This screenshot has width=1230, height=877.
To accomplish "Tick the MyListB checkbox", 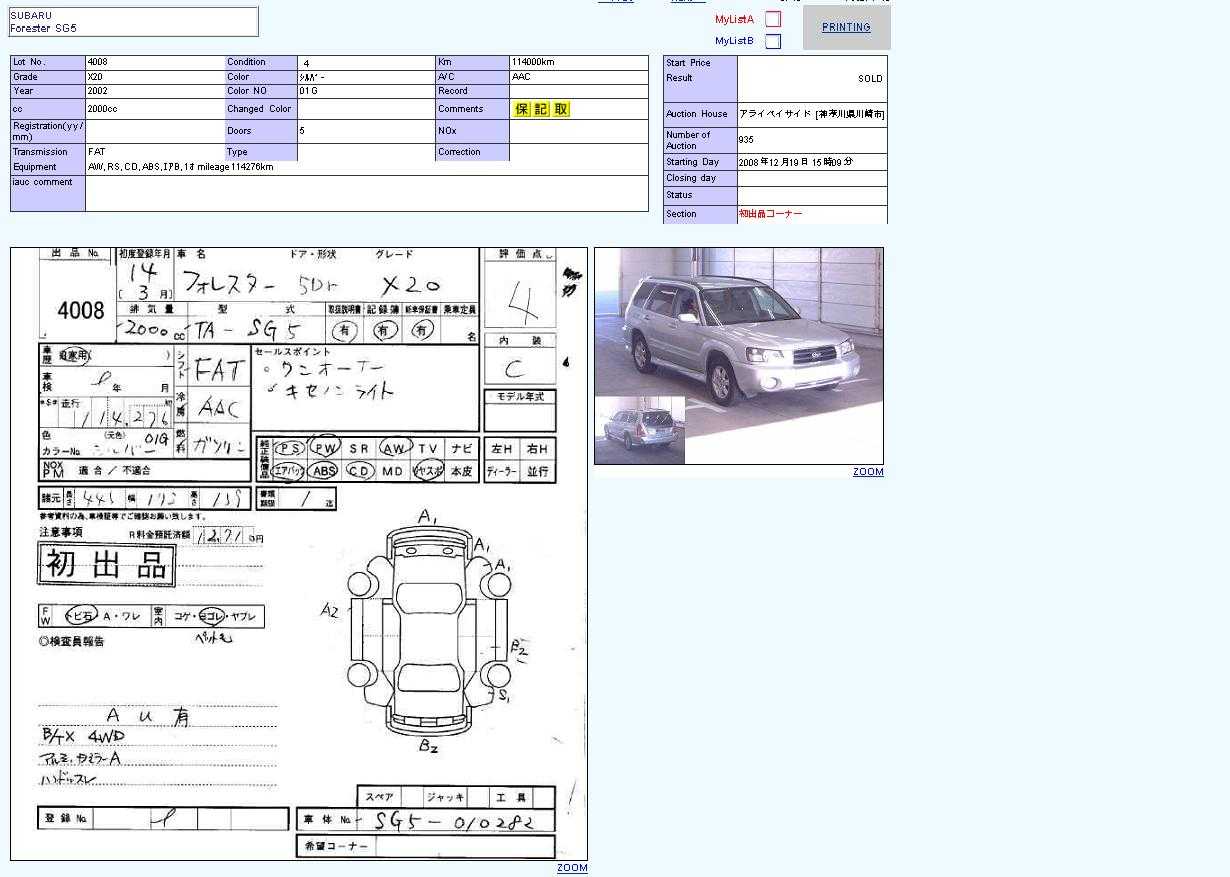I will point(773,41).
